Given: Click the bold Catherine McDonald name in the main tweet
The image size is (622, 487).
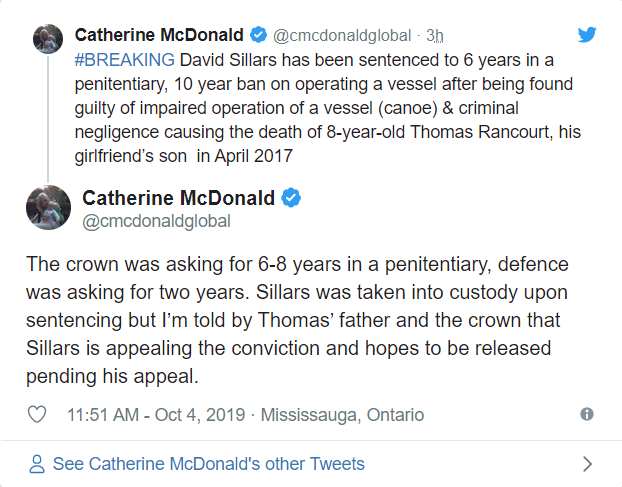Looking at the screenshot, I should pyautogui.click(x=178, y=197).
